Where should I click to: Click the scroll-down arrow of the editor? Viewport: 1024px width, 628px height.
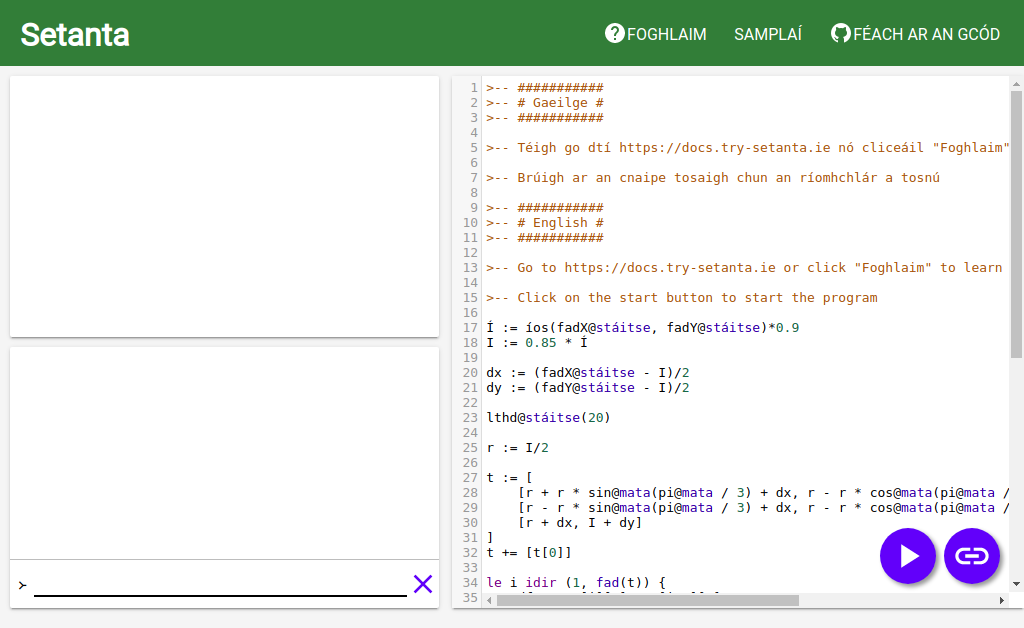coord(1016,584)
